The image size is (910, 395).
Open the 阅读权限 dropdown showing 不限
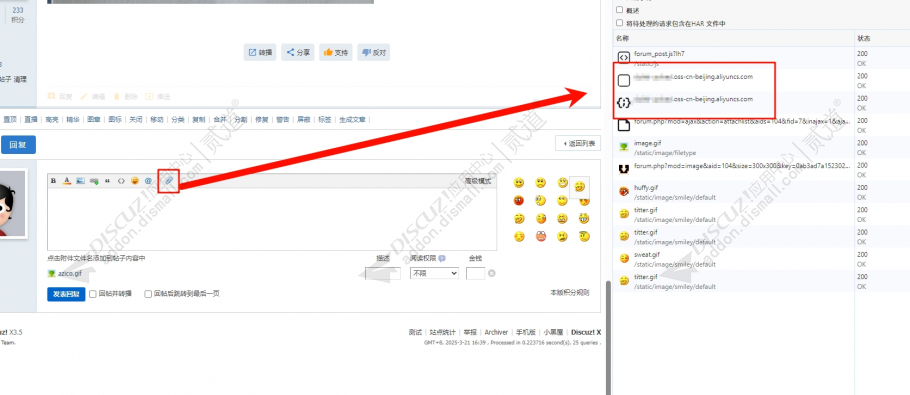click(x=434, y=273)
